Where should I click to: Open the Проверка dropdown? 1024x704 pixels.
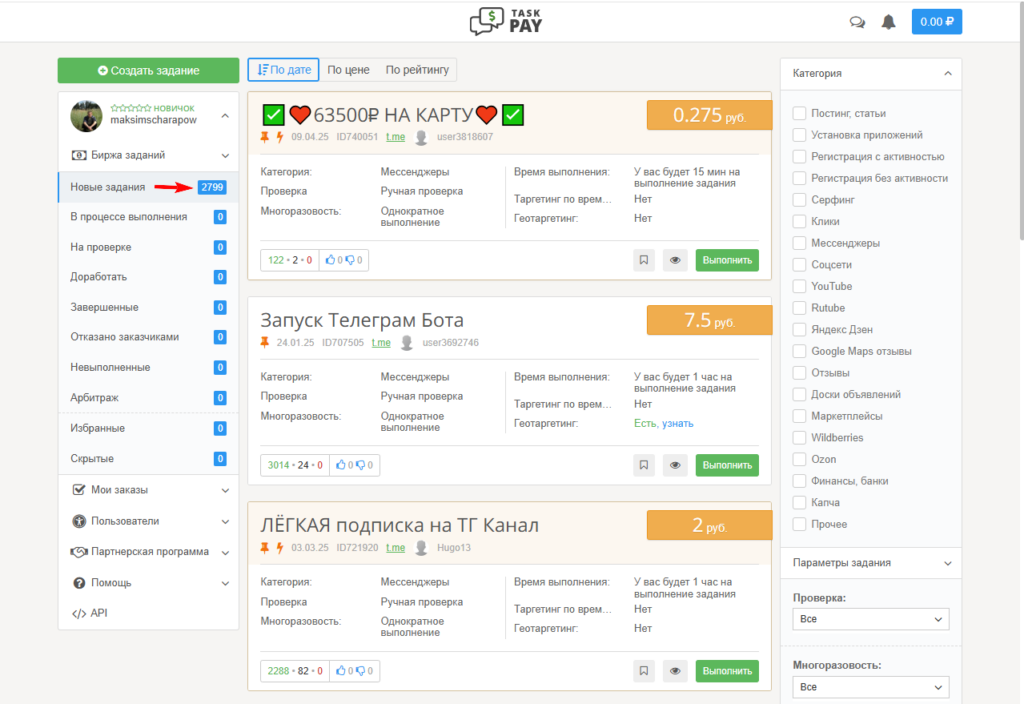[x=871, y=619]
